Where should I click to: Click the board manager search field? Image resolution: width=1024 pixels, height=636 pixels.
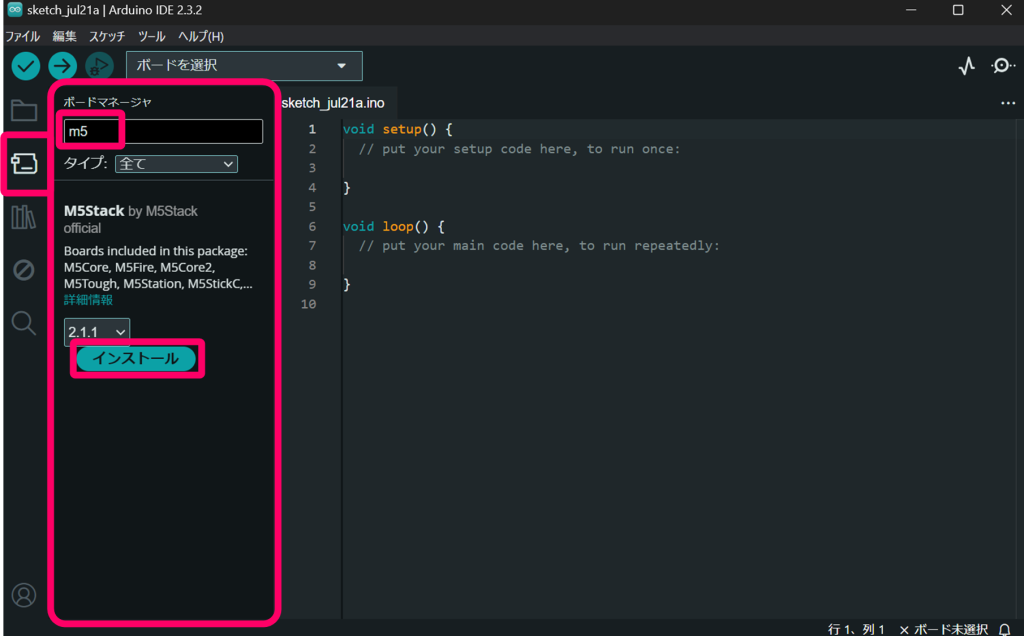[x=163, y=131]
